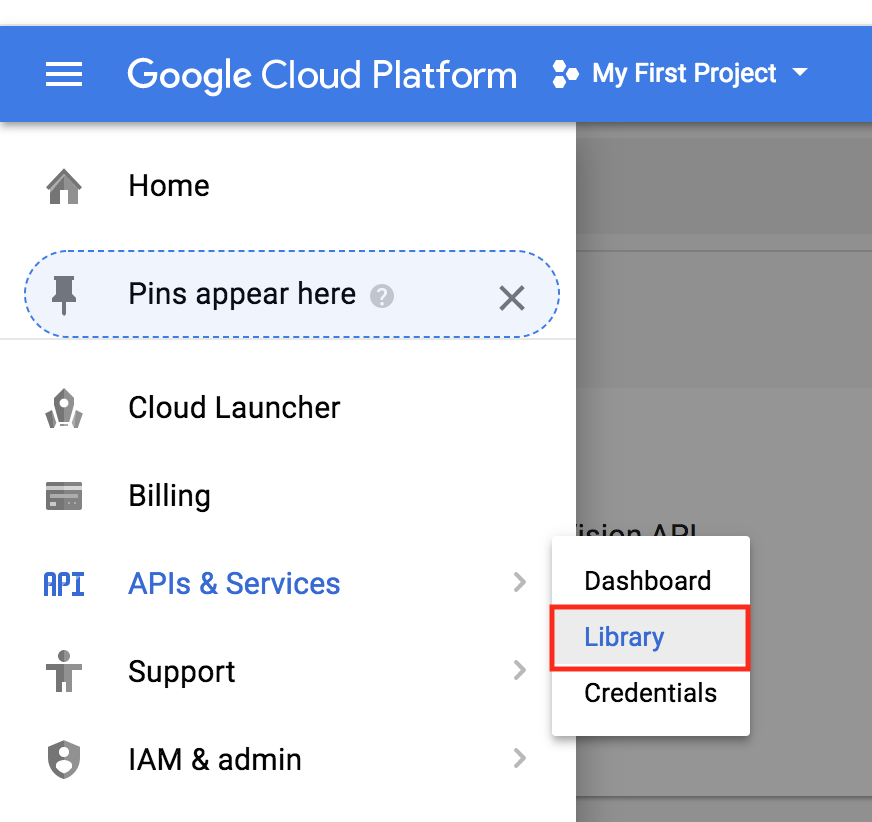
Task: Click the Support person icon
Action: pyautogui.click(x=64, y=672)
